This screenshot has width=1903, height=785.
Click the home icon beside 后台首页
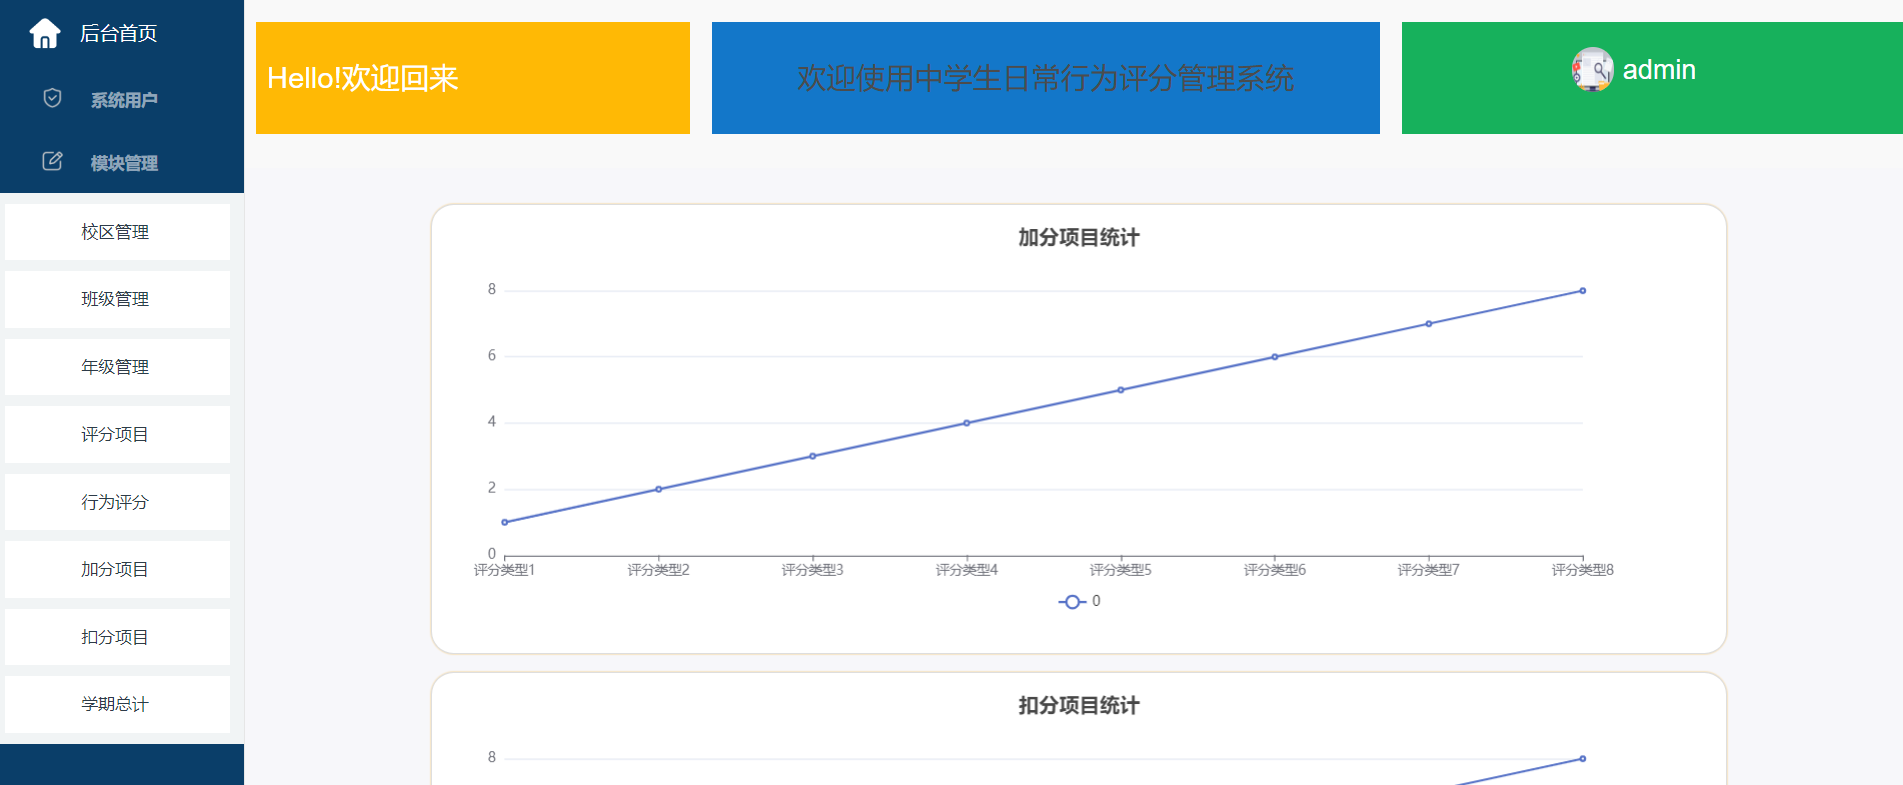tap(45, 33)
